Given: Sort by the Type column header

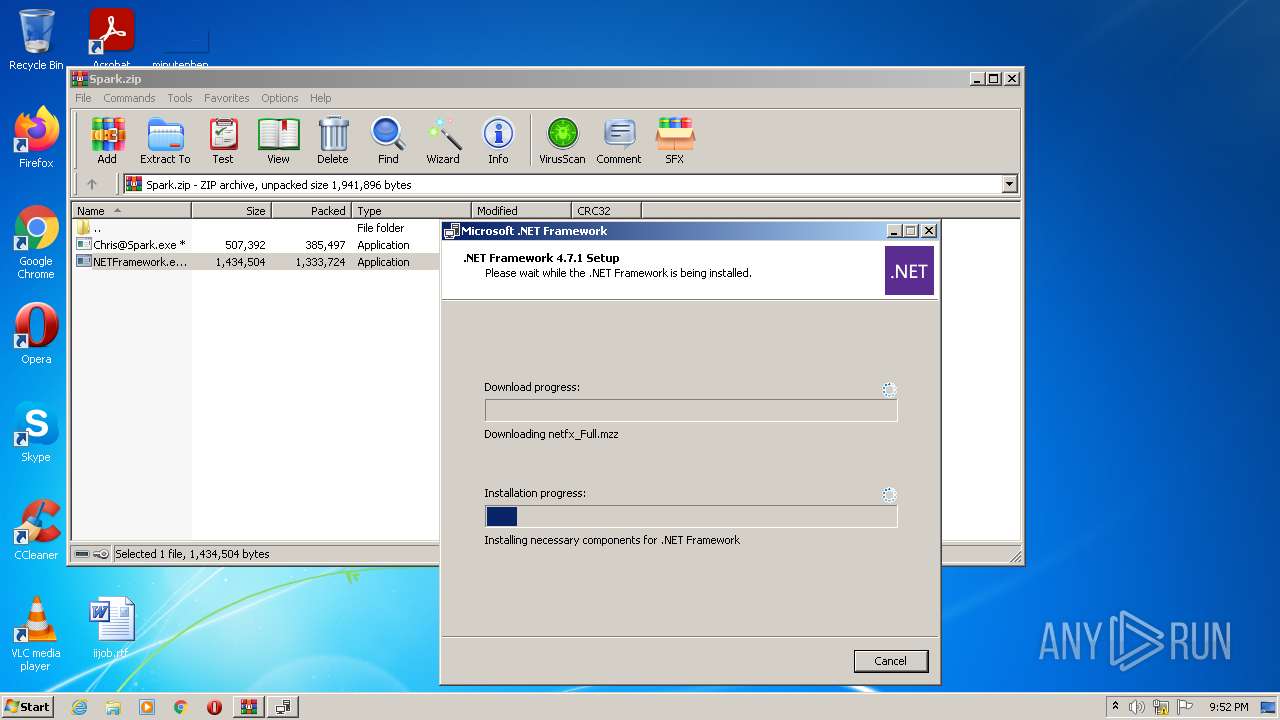Looking at the screenshot, I should (411, 211).
